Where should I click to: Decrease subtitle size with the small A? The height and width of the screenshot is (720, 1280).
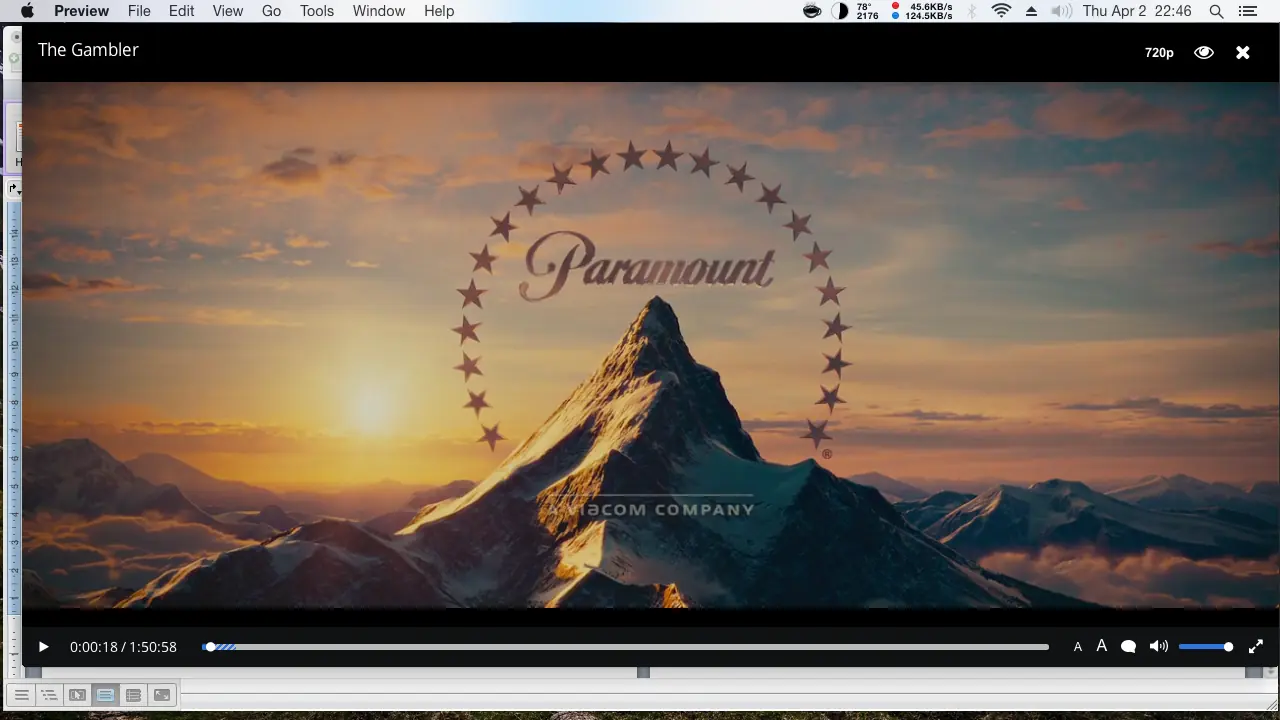pos(1078,647)
